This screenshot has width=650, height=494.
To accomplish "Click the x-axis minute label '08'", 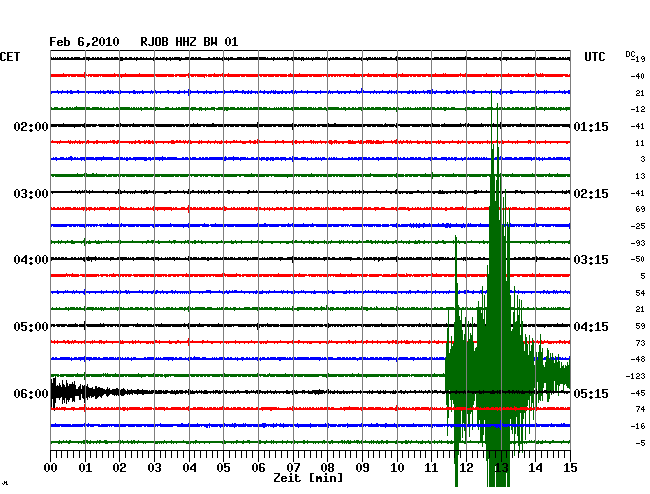I will 327,468.
